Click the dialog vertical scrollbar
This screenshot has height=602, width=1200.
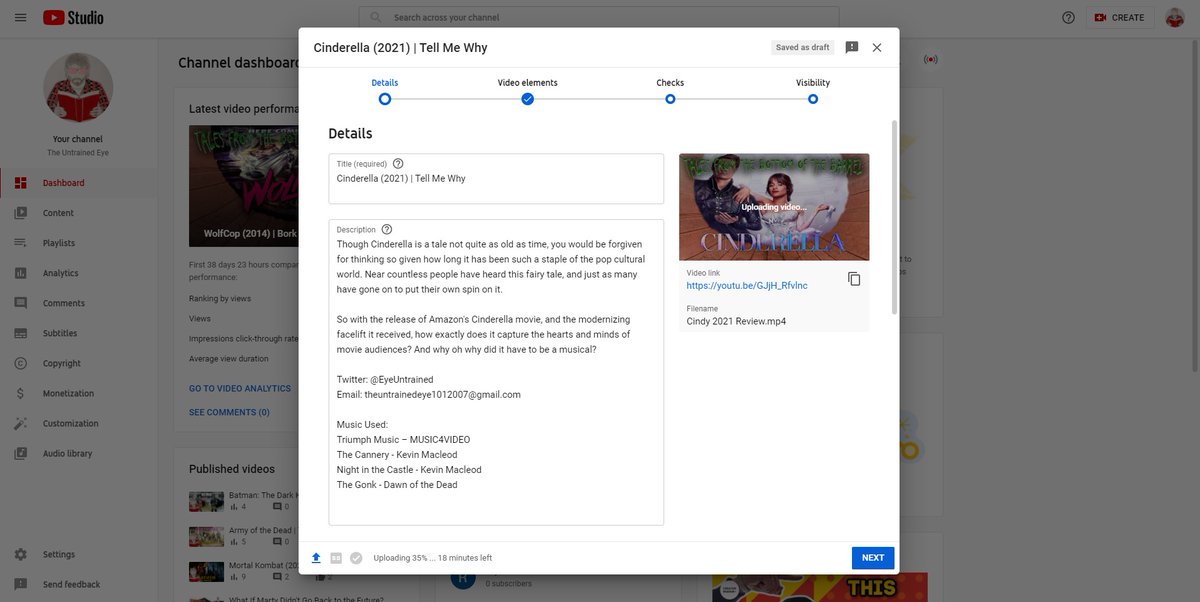[x=895, y=215]
